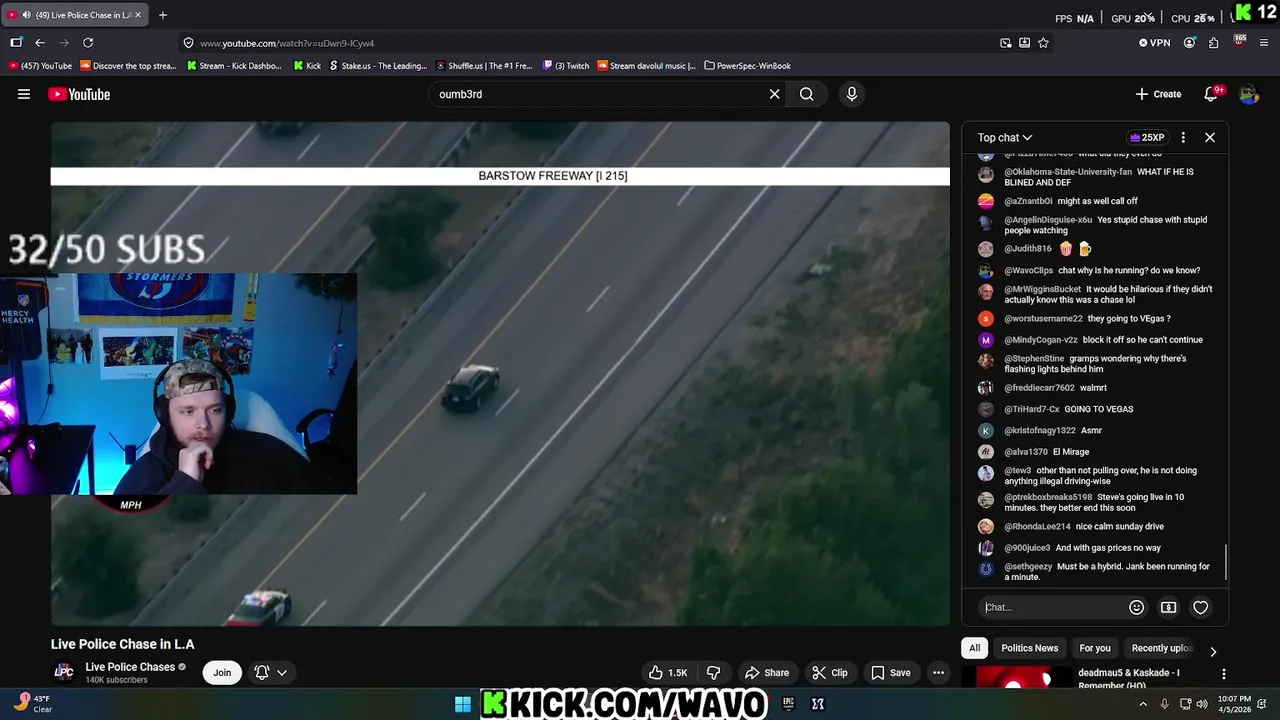The image size is (1280, 720).
Task: Open the live chat options menu
Action: click(1183, 138)
